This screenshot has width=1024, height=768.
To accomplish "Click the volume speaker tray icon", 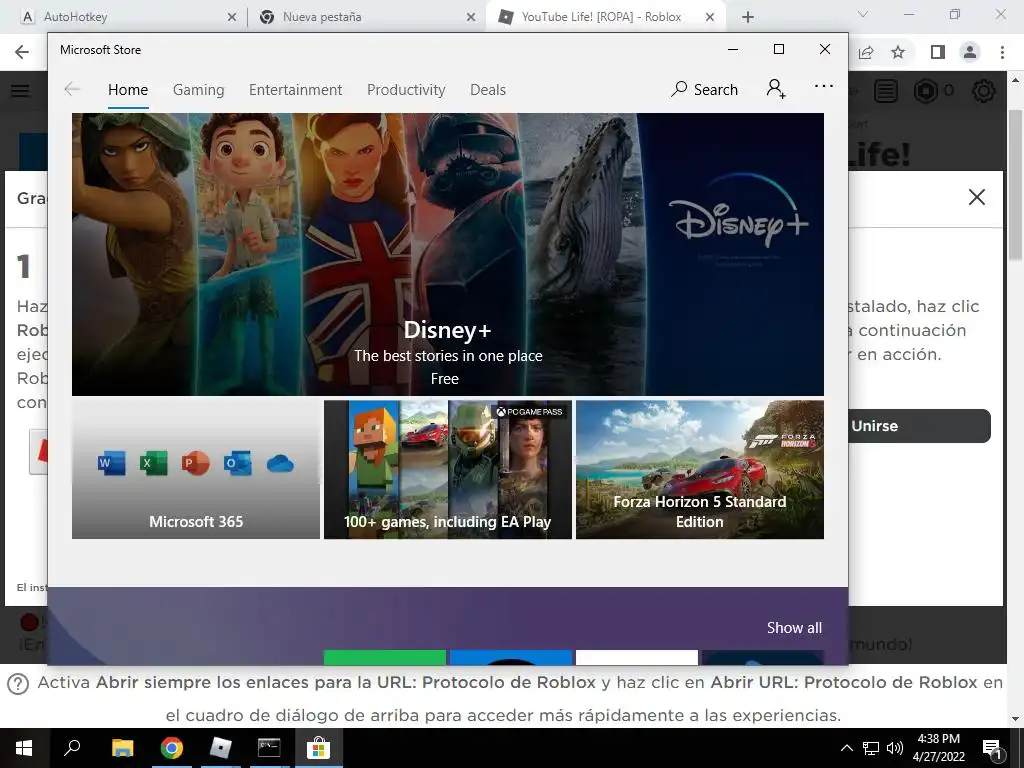I will point(895,748).
